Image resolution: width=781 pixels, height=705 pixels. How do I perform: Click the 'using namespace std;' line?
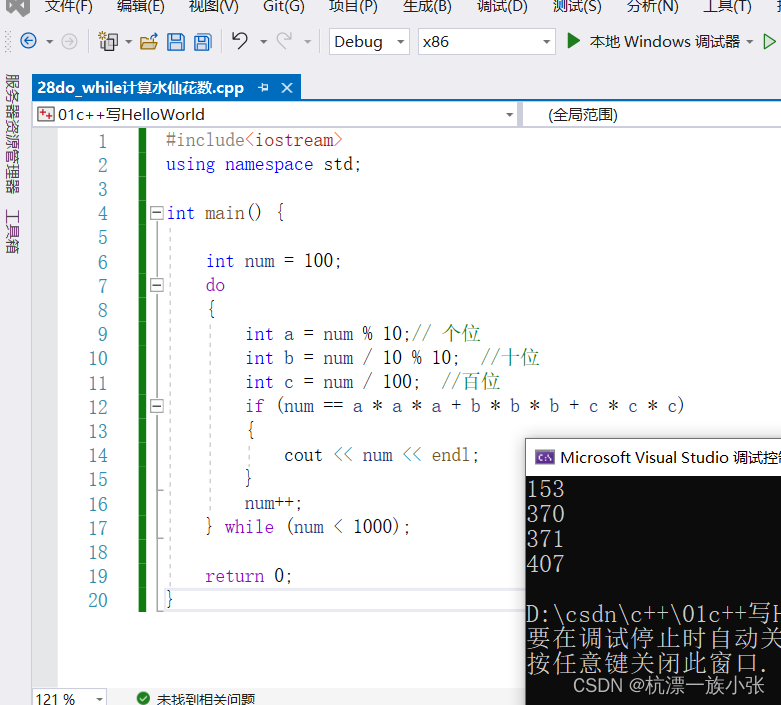[263, 164]
